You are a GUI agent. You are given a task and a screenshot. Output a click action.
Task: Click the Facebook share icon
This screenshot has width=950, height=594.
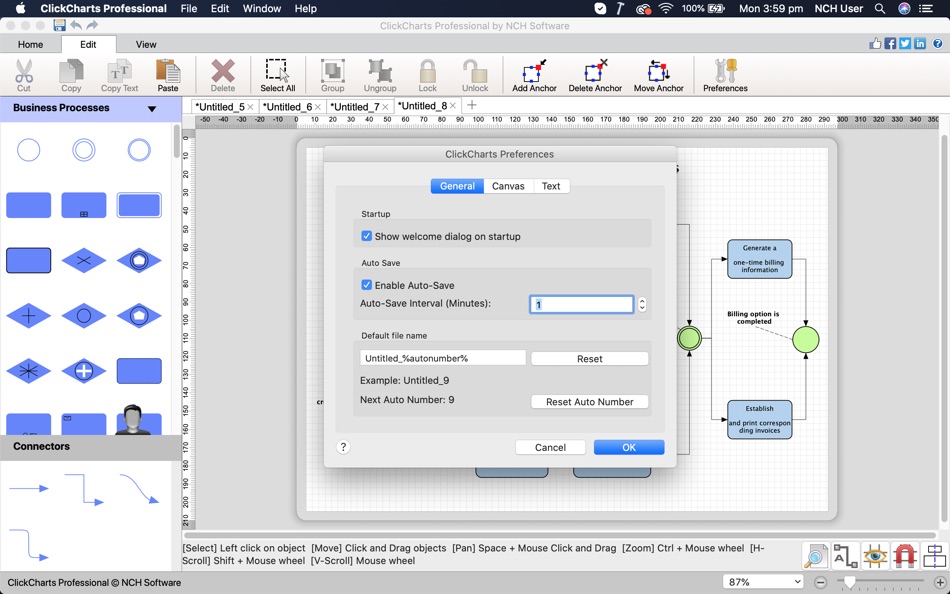[x=890, y=43]
